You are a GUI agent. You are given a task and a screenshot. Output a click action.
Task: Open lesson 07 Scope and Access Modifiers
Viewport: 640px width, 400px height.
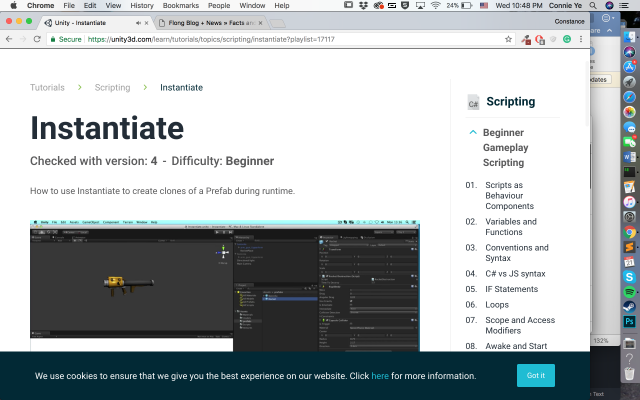(x=520, y=325)
